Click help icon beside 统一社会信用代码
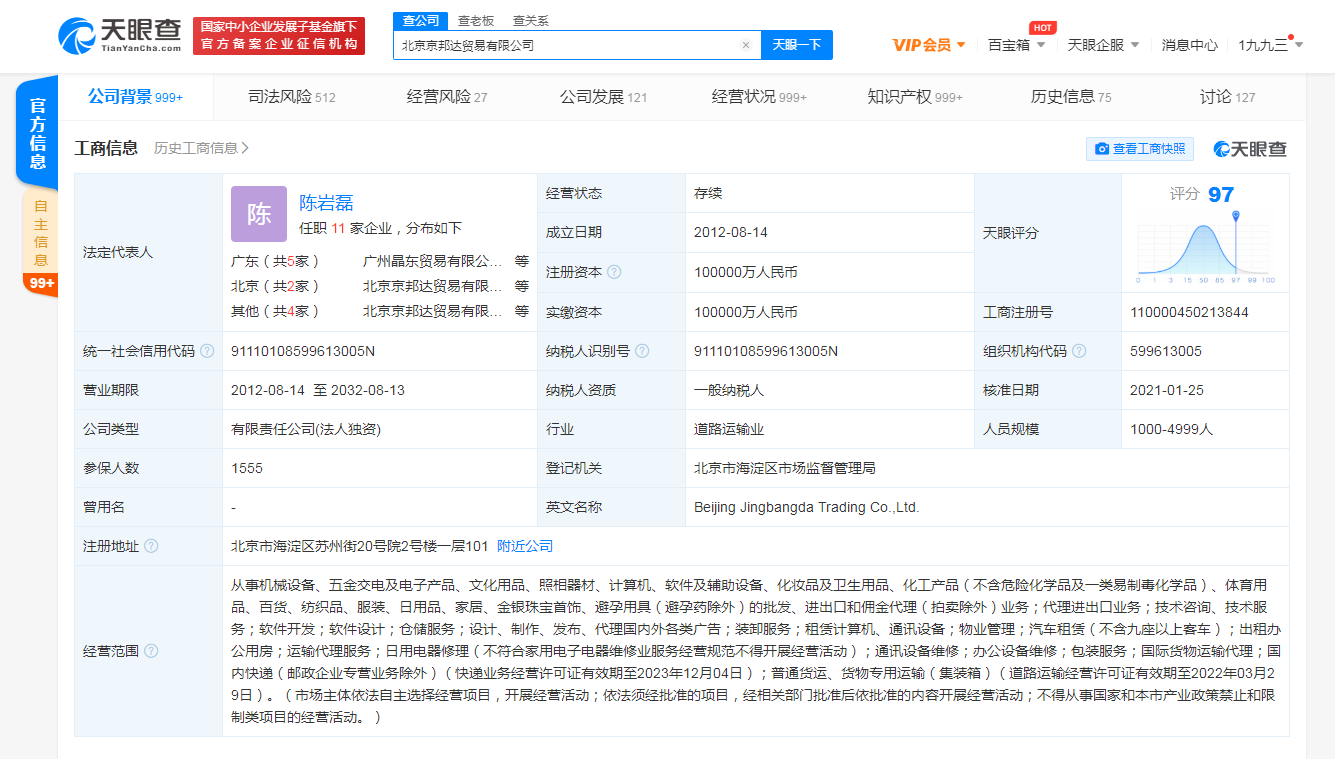This screenshot has width=1335, height=759. click(207, 351)
